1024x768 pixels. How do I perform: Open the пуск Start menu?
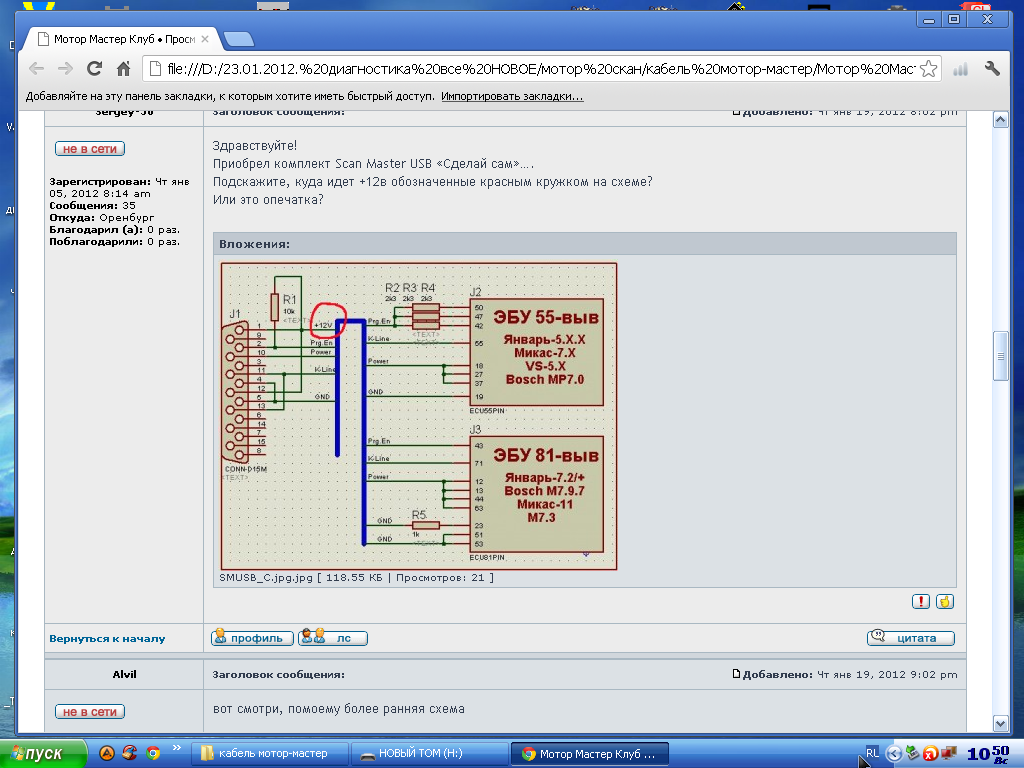coord(42,754)
